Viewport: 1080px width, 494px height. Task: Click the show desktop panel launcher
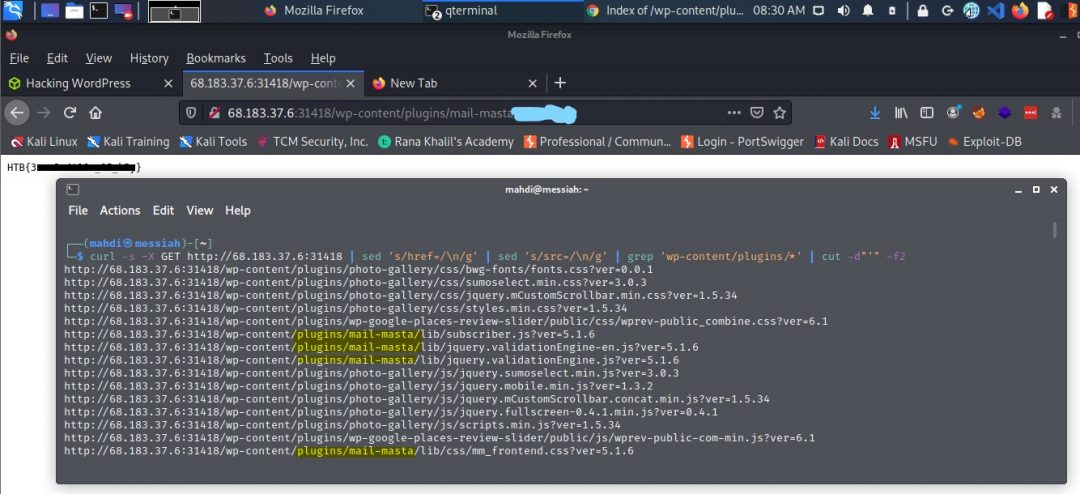pyautogui.click(x=50, y=10)
